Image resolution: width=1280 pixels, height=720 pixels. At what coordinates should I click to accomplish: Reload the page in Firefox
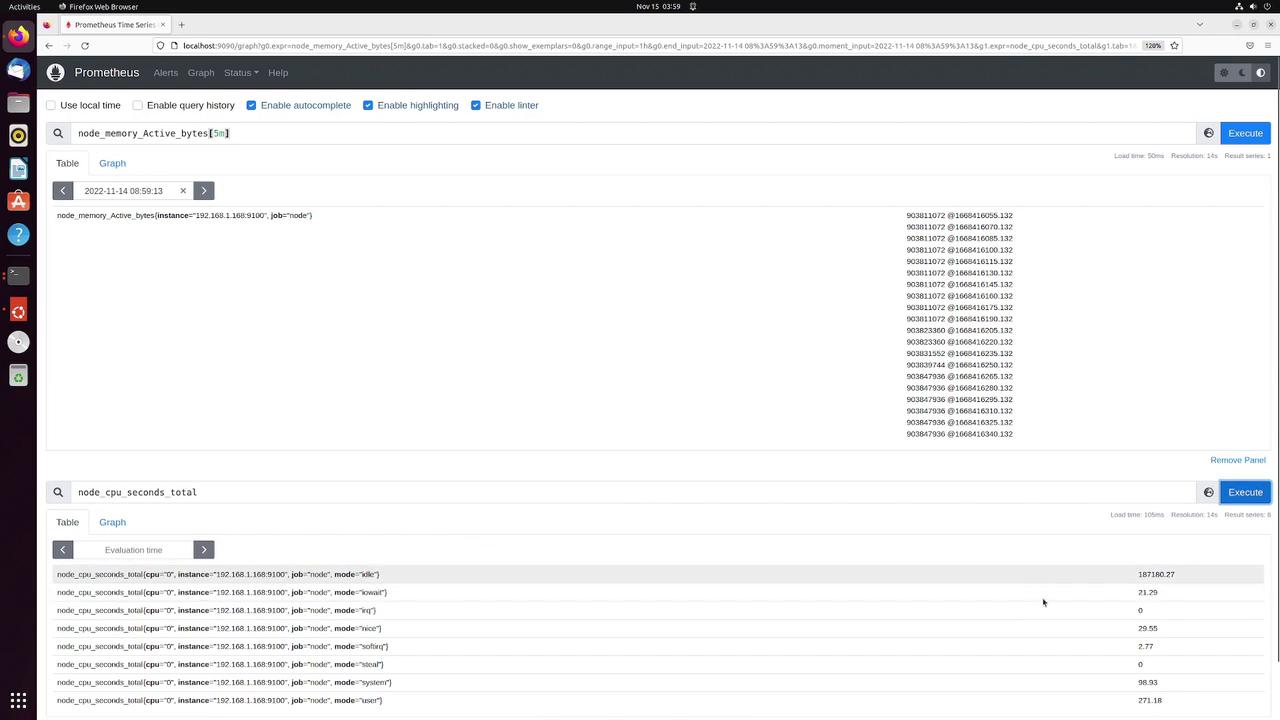coord(85,45)
